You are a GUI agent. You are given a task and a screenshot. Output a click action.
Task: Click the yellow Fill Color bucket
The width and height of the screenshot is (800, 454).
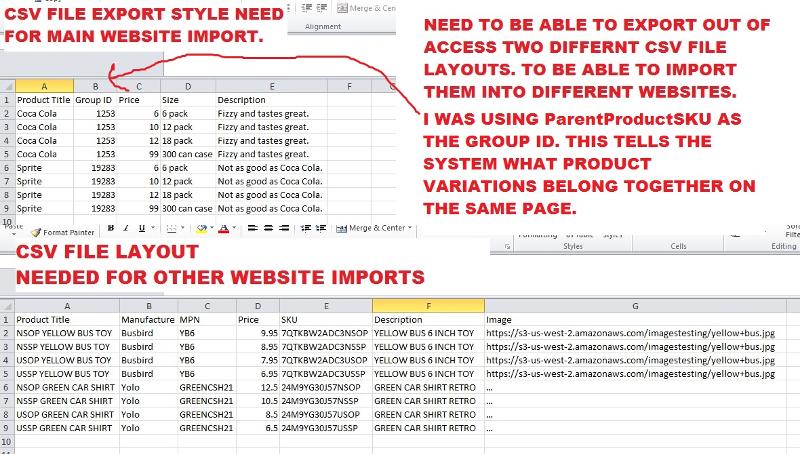pos(201,229)
